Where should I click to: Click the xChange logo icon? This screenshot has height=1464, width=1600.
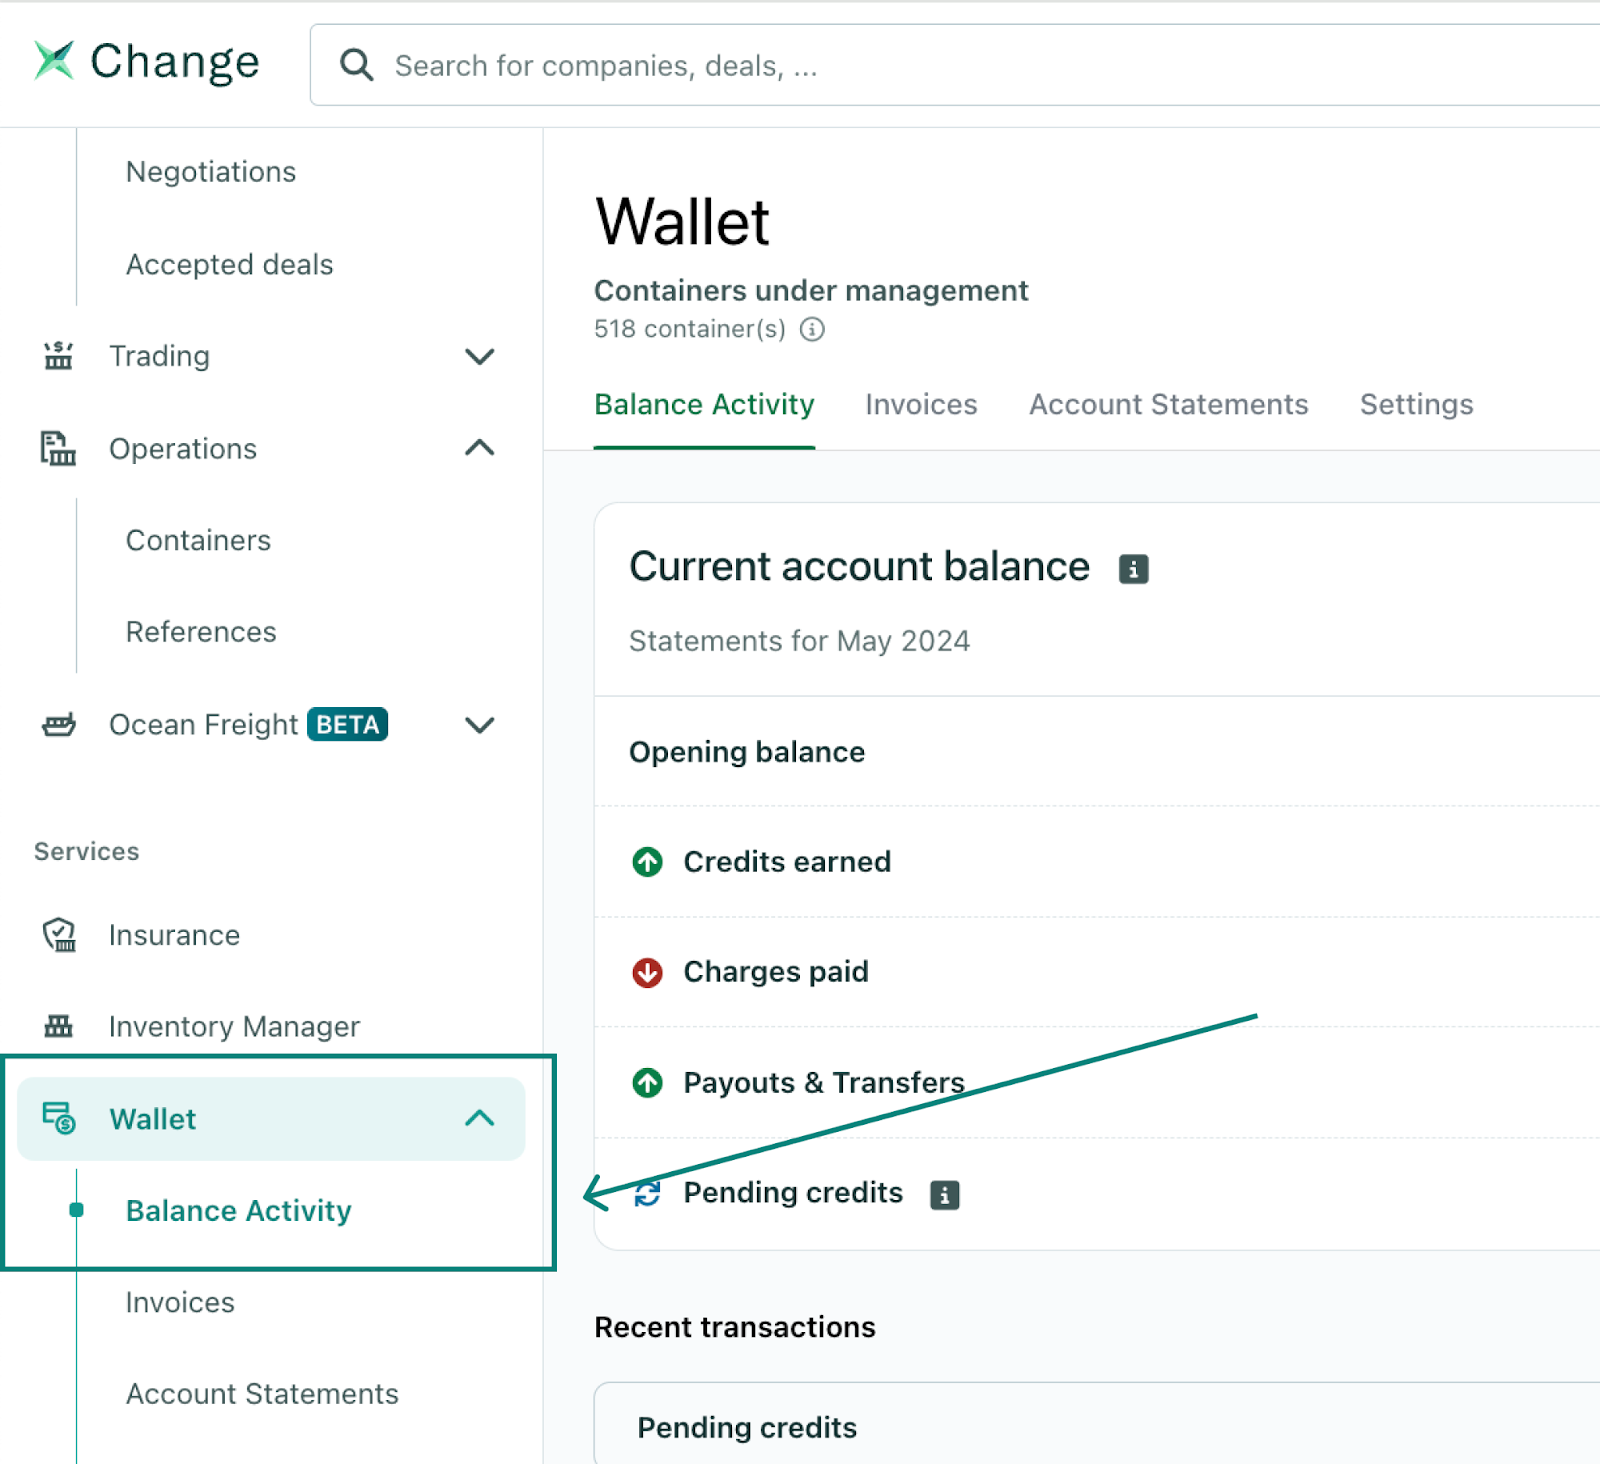click(x=54, y=61)
